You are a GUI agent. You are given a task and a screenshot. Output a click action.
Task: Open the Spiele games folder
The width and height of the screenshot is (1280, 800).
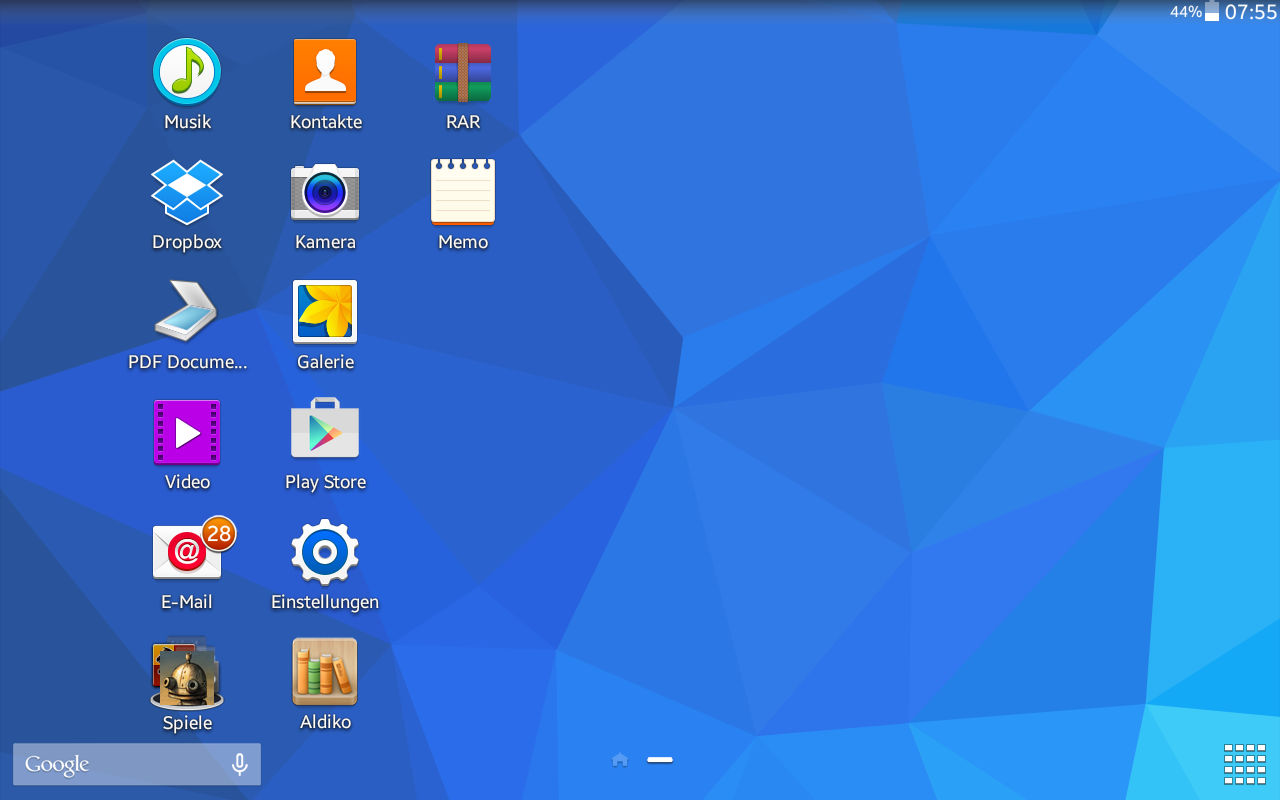coord(187,673)
